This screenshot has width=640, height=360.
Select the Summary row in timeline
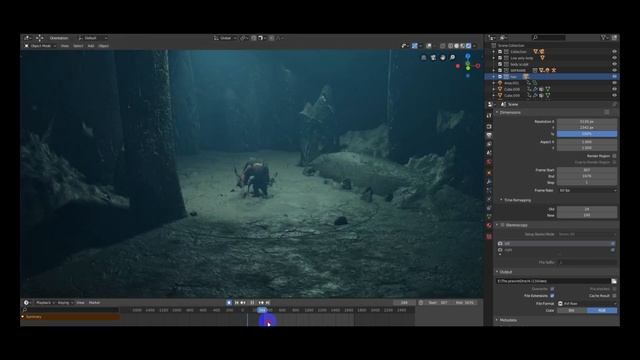click(70, 317)
